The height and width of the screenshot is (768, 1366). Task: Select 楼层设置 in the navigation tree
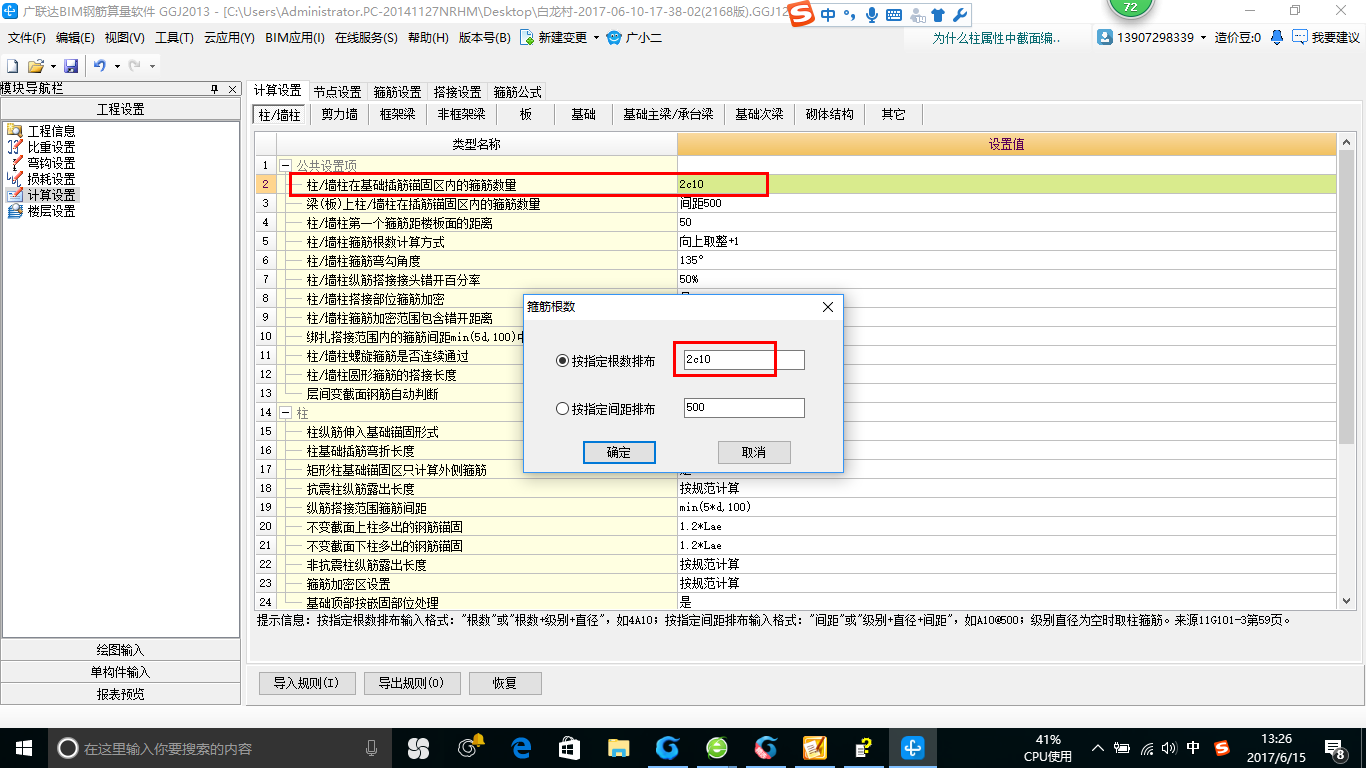point(51,211)
